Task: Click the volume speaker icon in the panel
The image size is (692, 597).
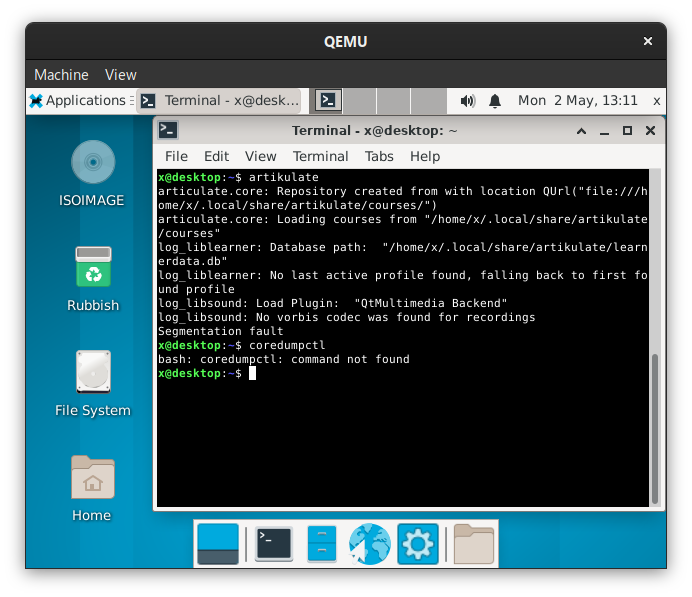Action: tap(468, 101)
